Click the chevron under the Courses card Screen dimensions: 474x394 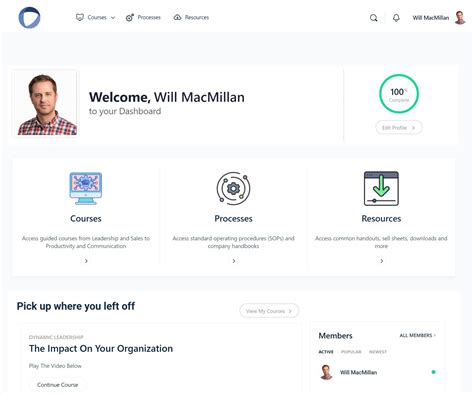pos(86,261)
